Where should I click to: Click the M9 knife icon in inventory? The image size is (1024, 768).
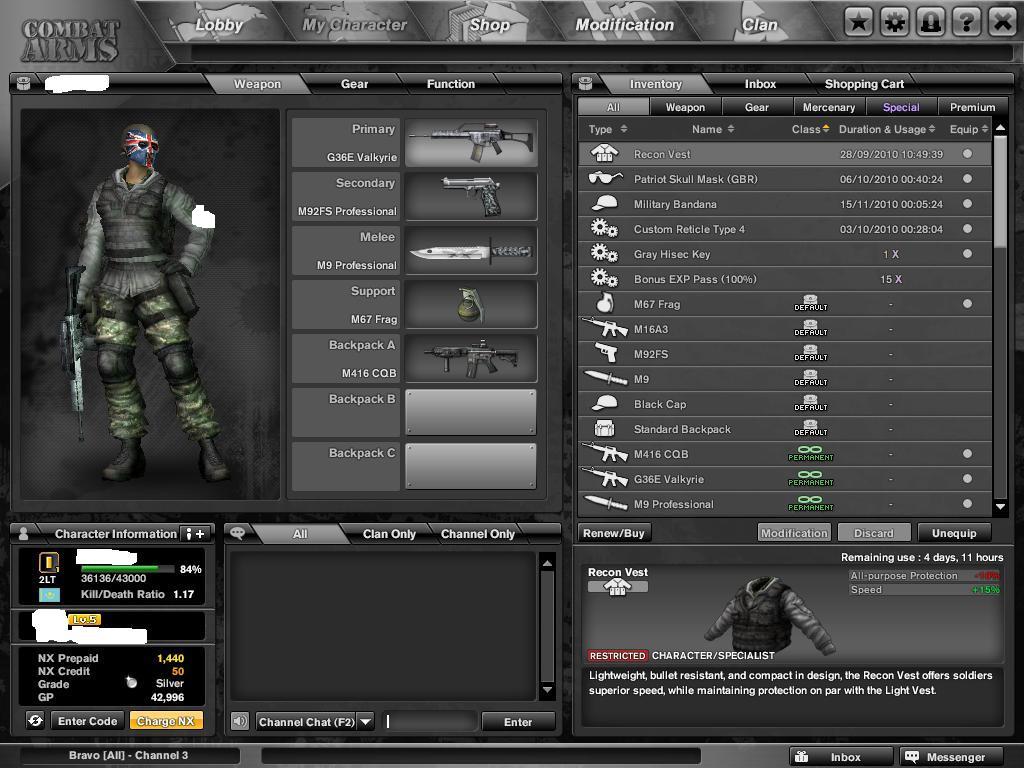tap(606, 378)
